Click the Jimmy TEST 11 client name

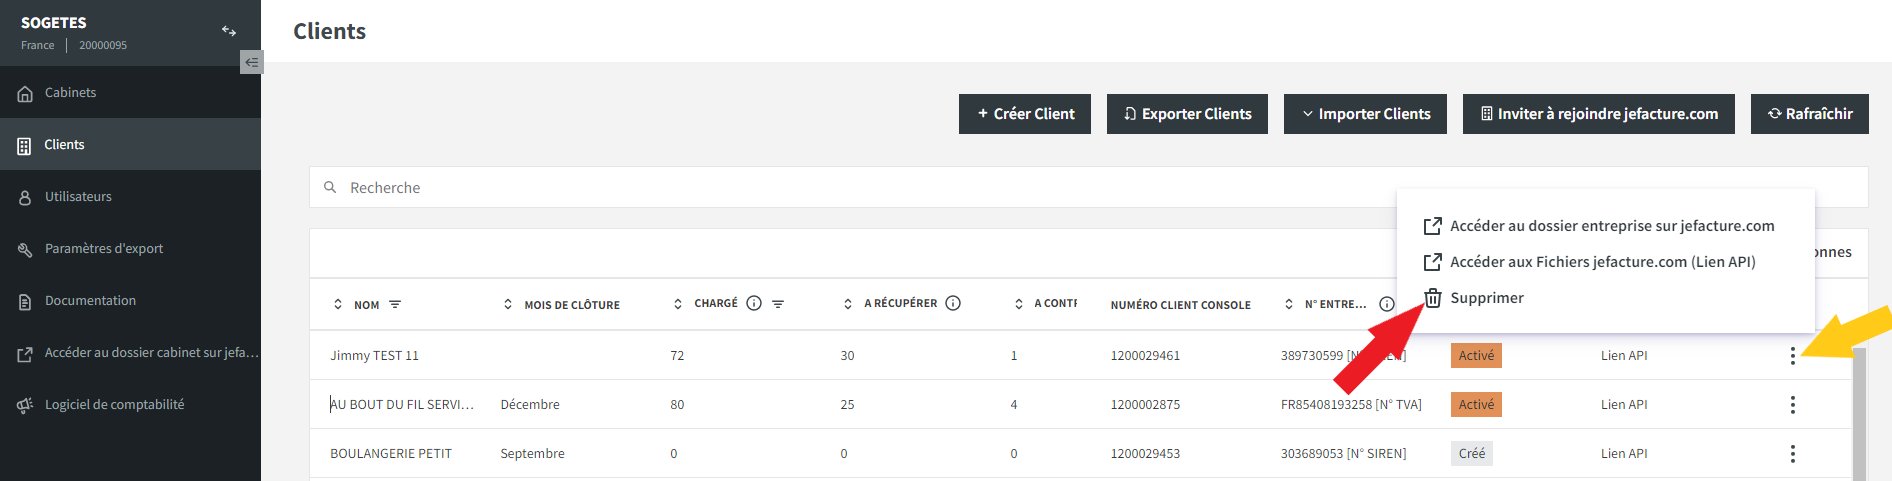point(375,355)
